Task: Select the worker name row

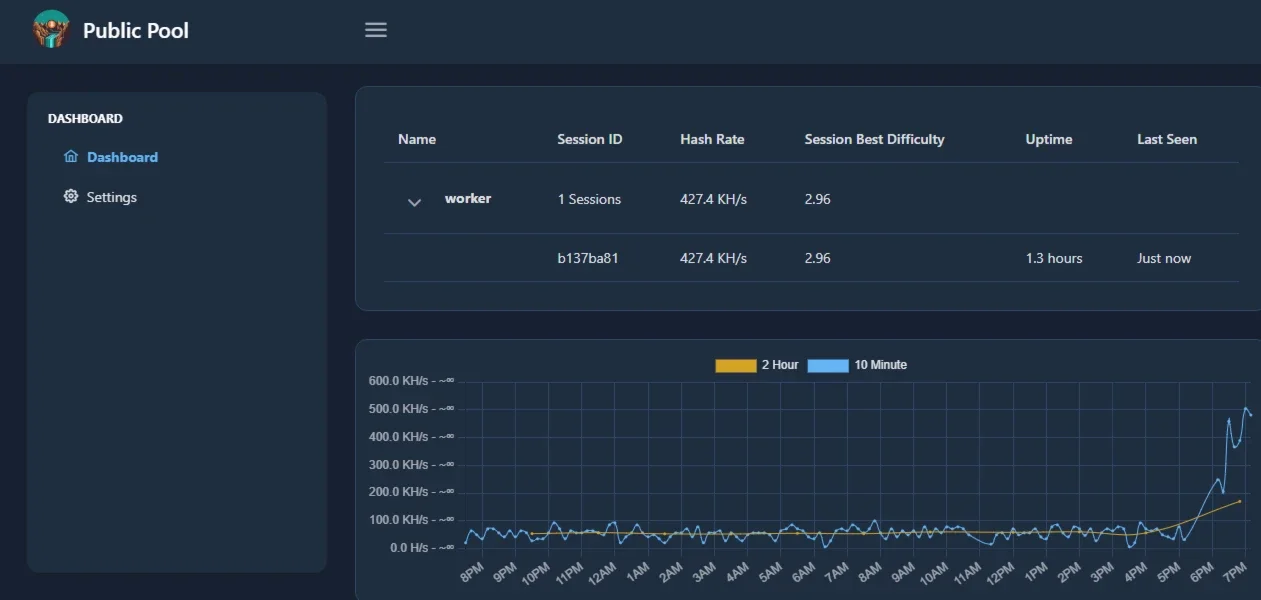Action: point(811,199)
